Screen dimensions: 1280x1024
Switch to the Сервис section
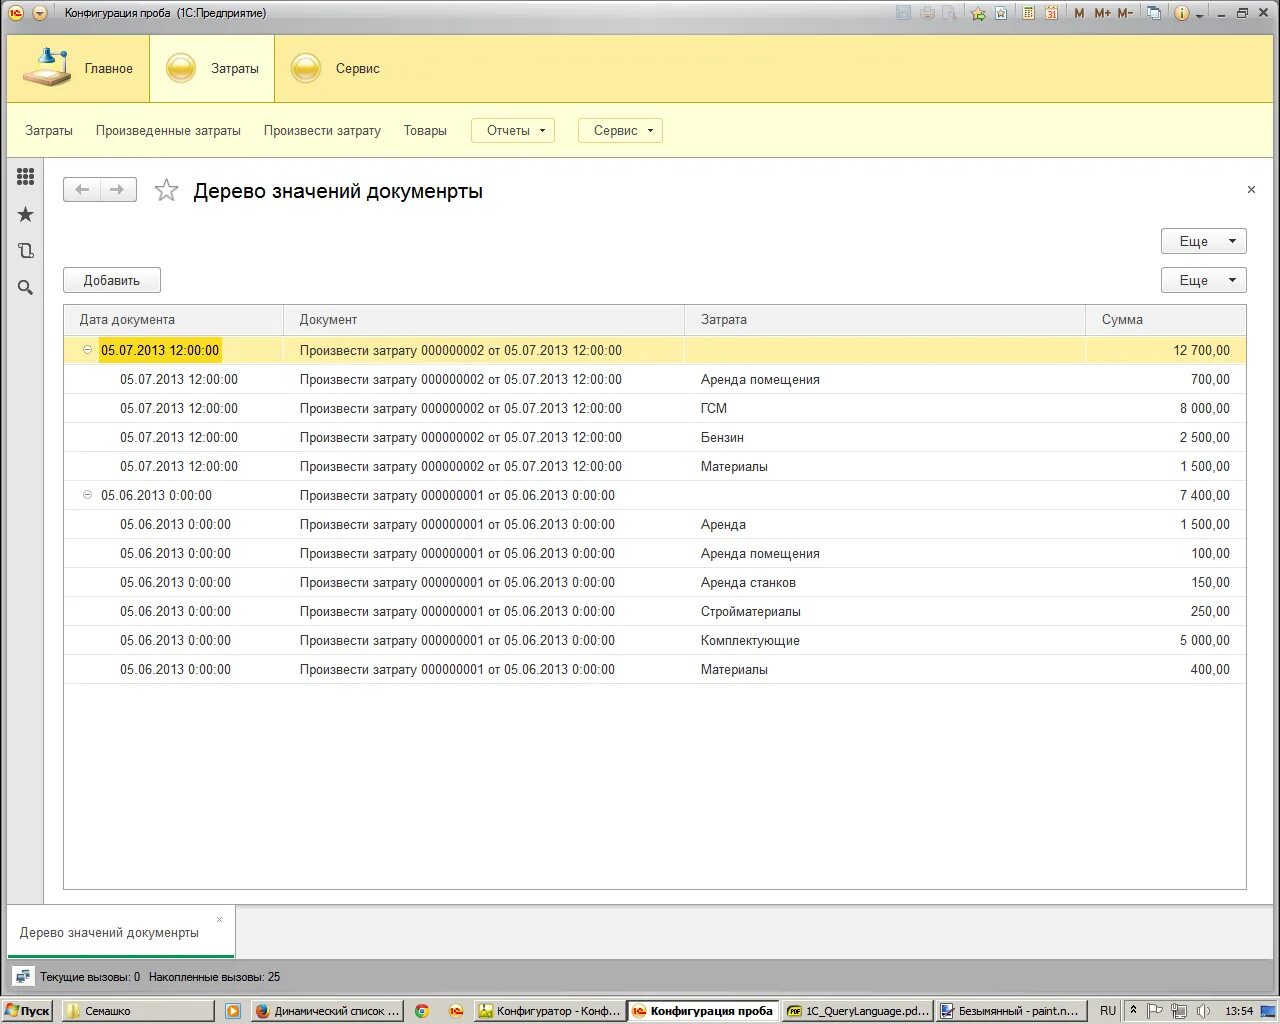(x=336, y=68)
